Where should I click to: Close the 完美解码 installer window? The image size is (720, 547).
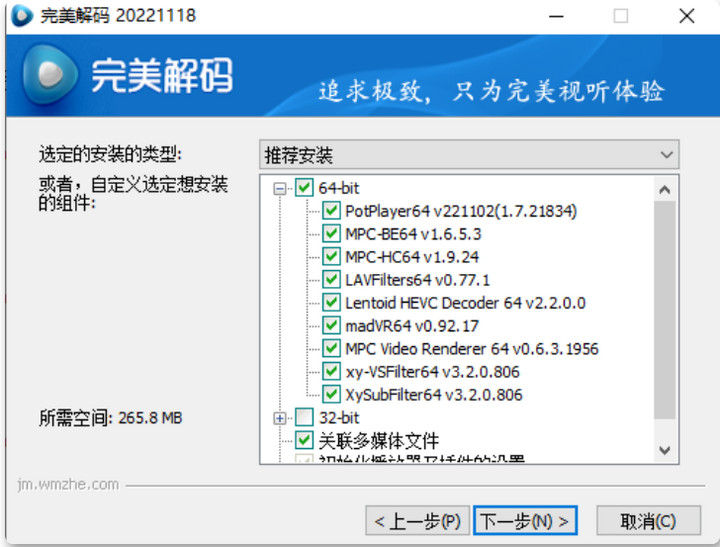pyautogui.click(x=686, y=17)
